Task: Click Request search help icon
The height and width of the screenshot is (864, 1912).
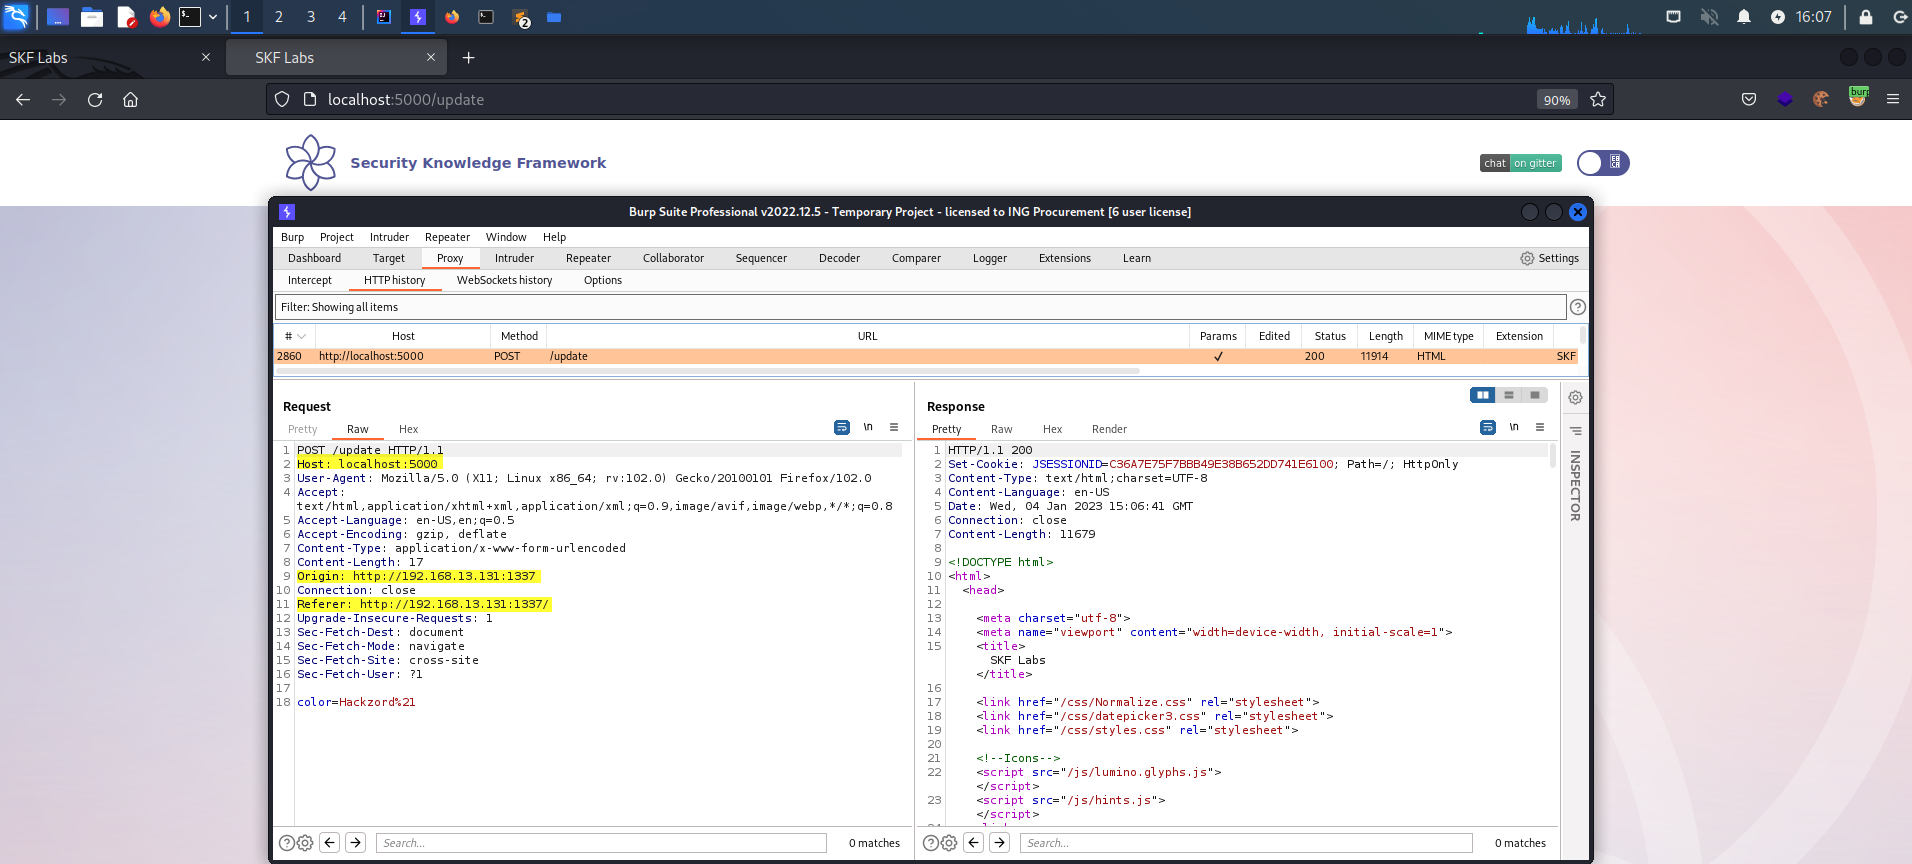Action: click(286, 843)
